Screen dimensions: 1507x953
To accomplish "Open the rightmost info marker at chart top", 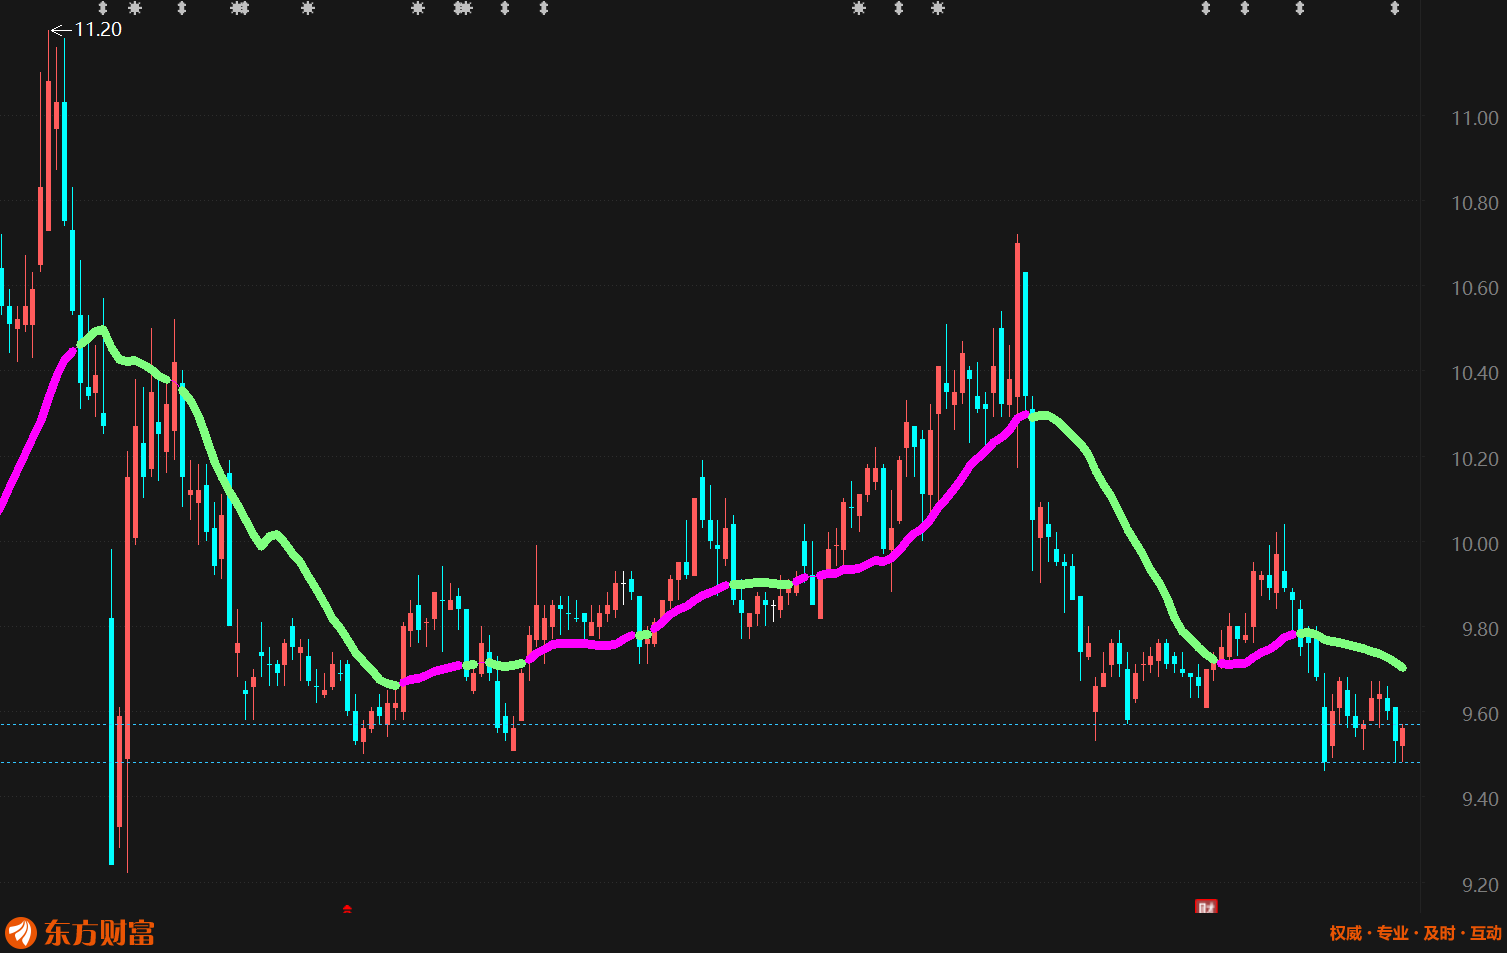I will [1394, 8].
